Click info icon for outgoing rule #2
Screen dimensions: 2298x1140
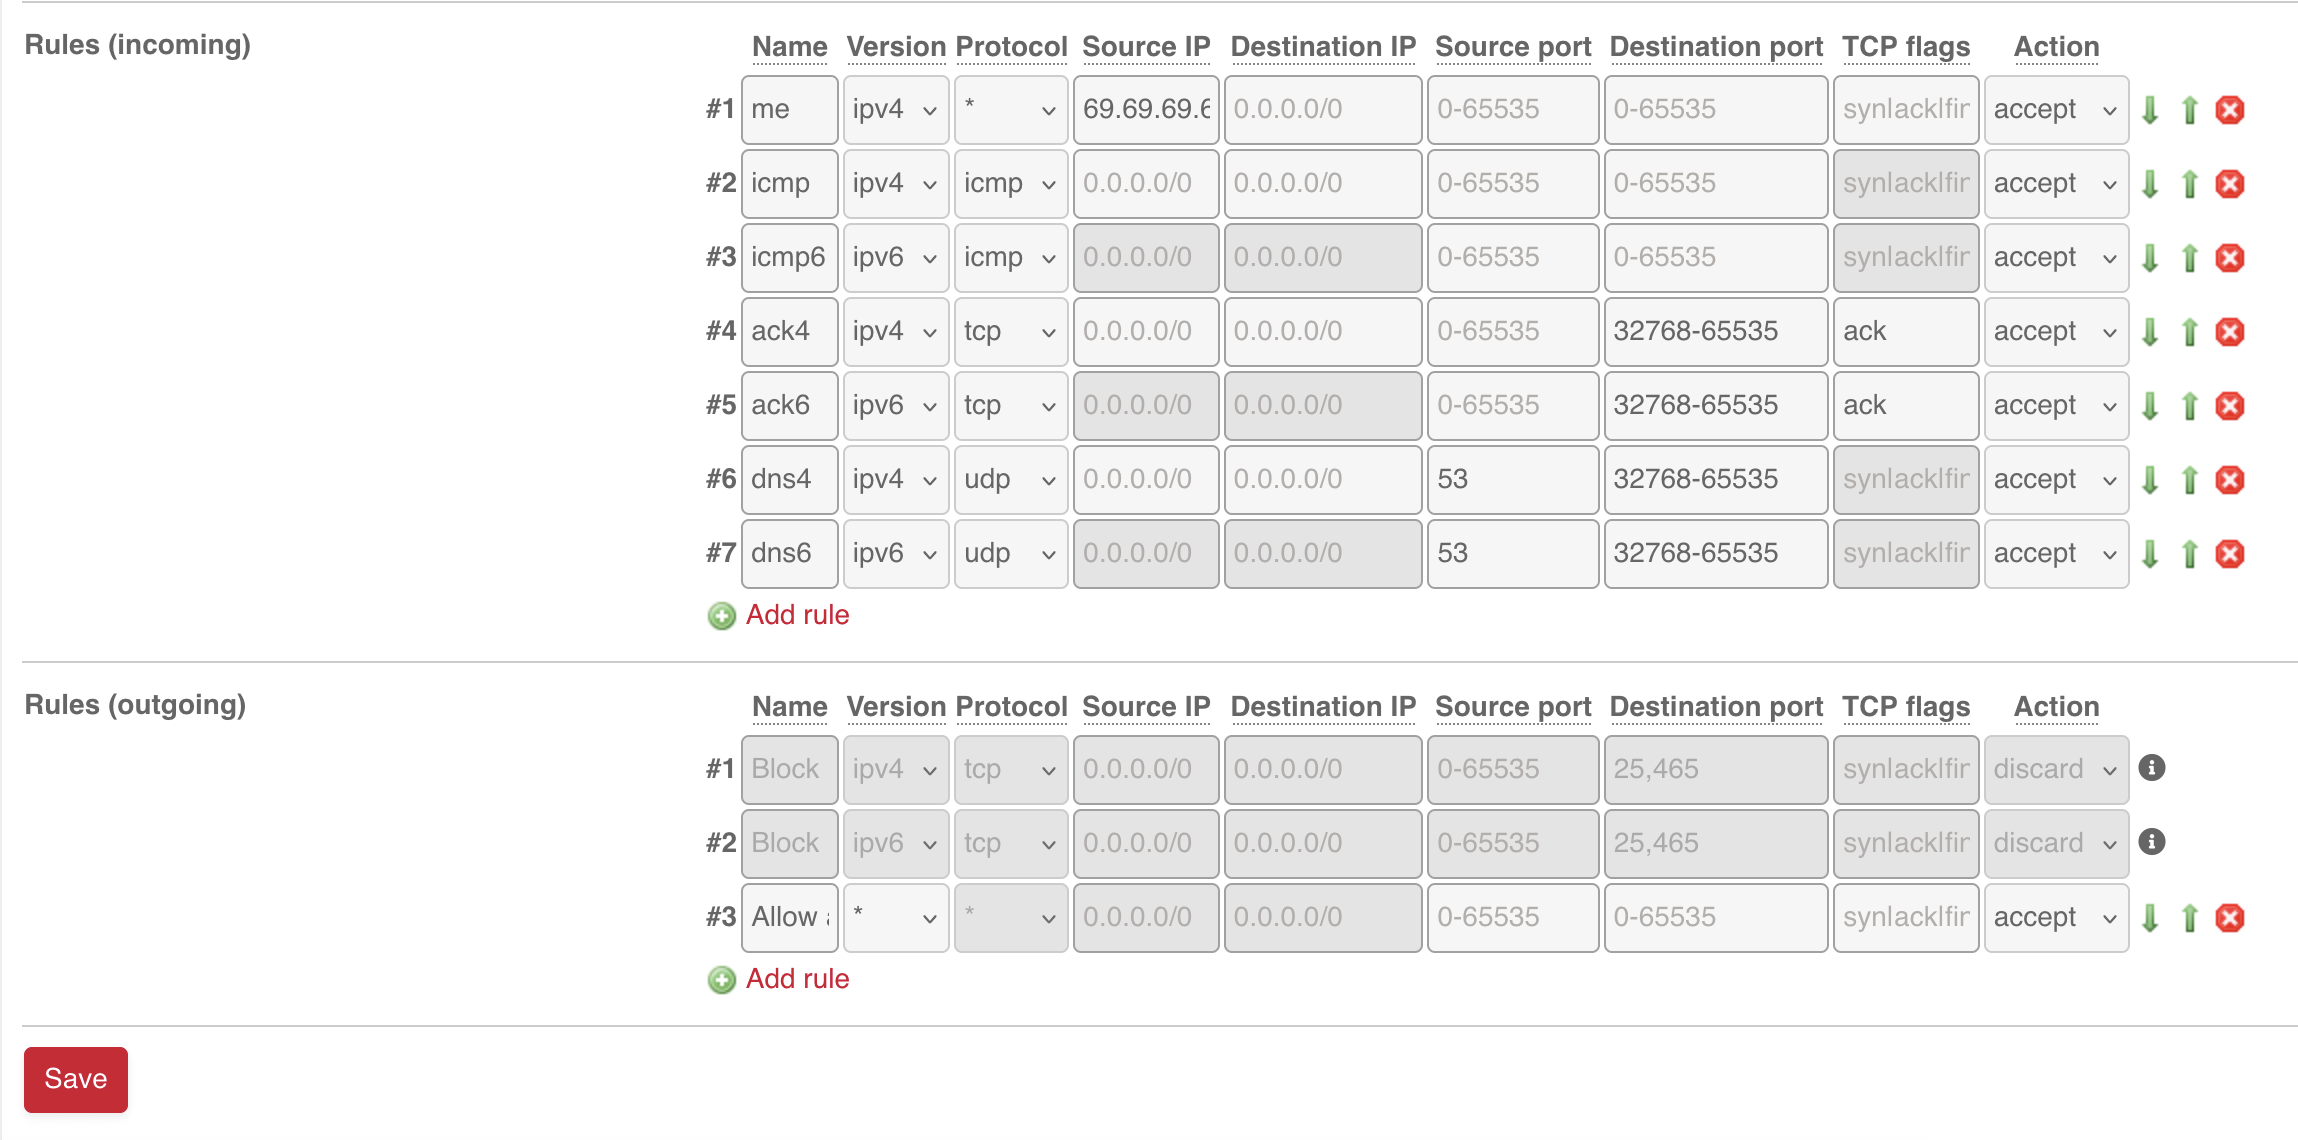coord(2151,842)
